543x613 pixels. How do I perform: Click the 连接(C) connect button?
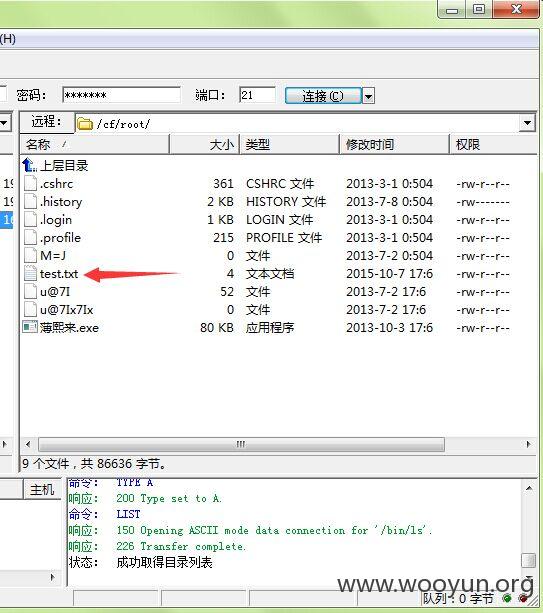pos(323,96)
